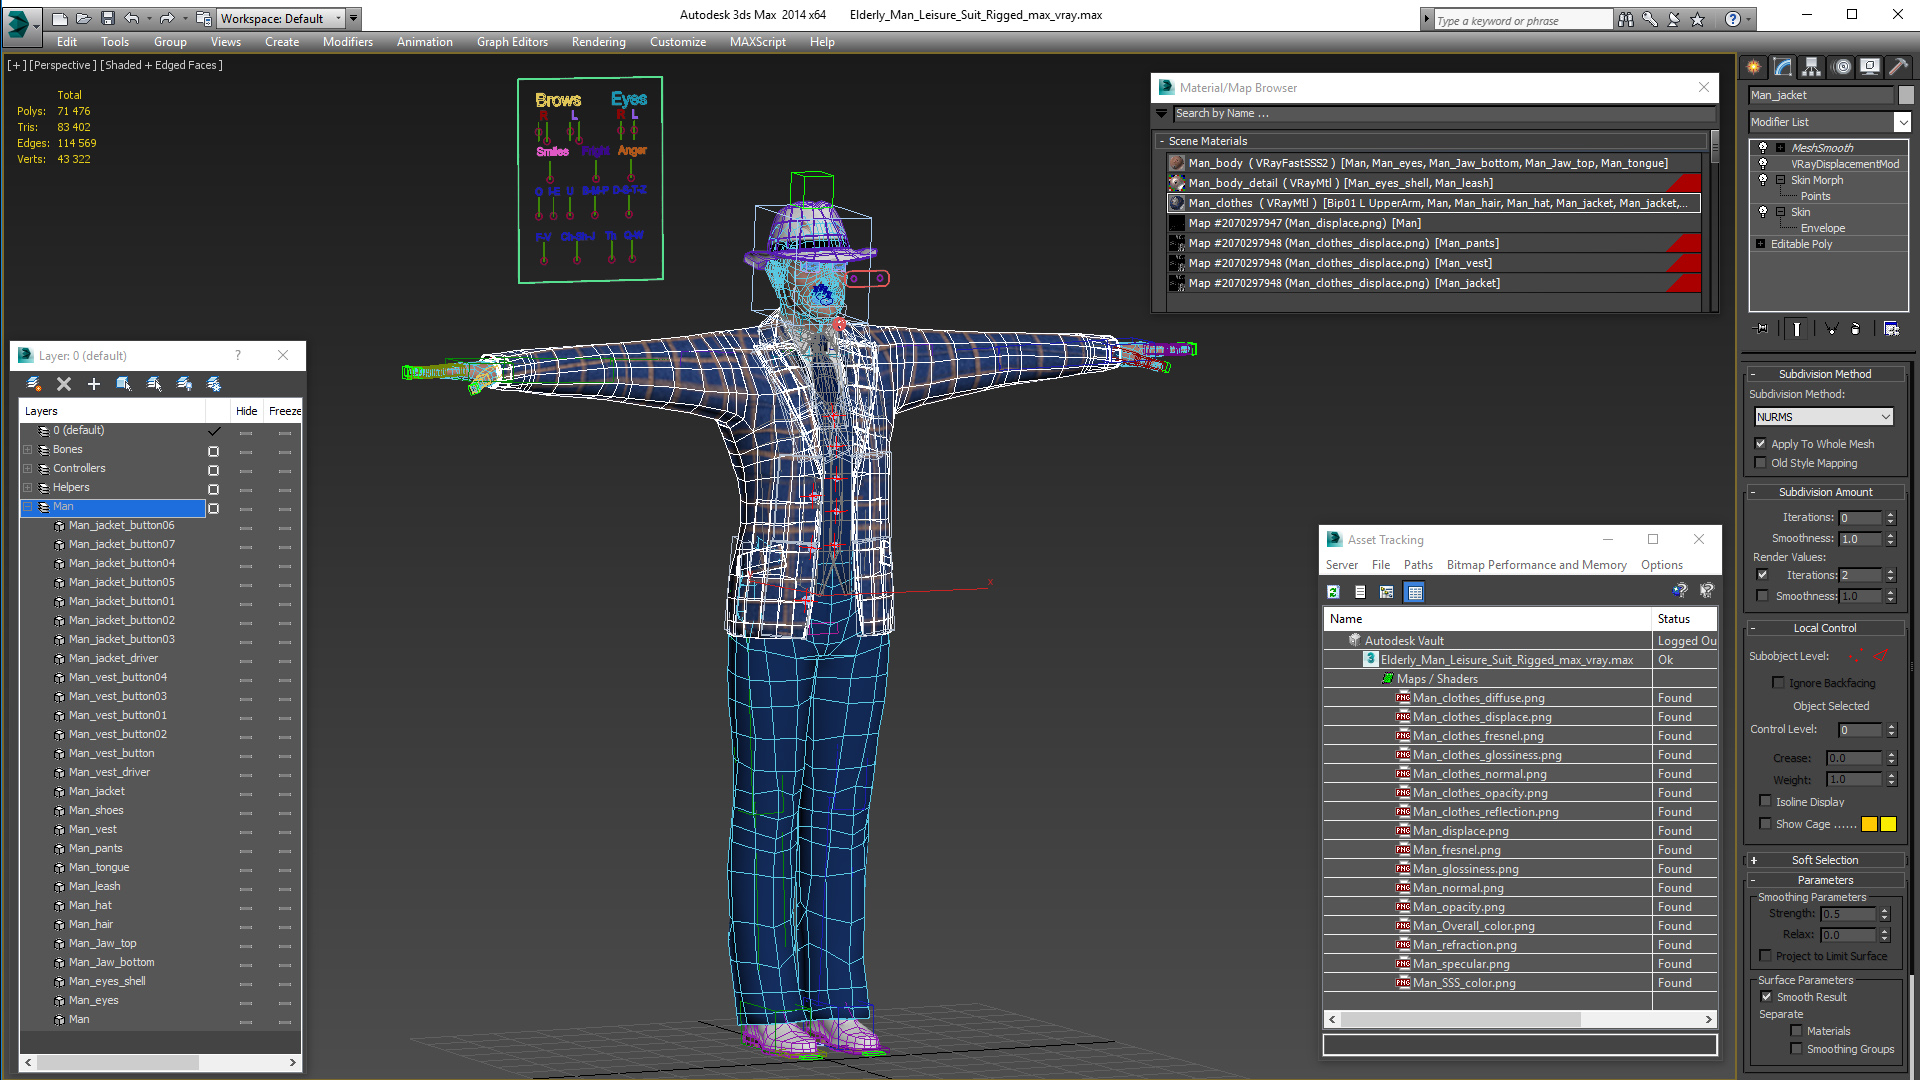Toggle MeshSmooth modifier lightbulb icon
The width and height of the screenshot is (1920, 1080).
pos(1763,148)
